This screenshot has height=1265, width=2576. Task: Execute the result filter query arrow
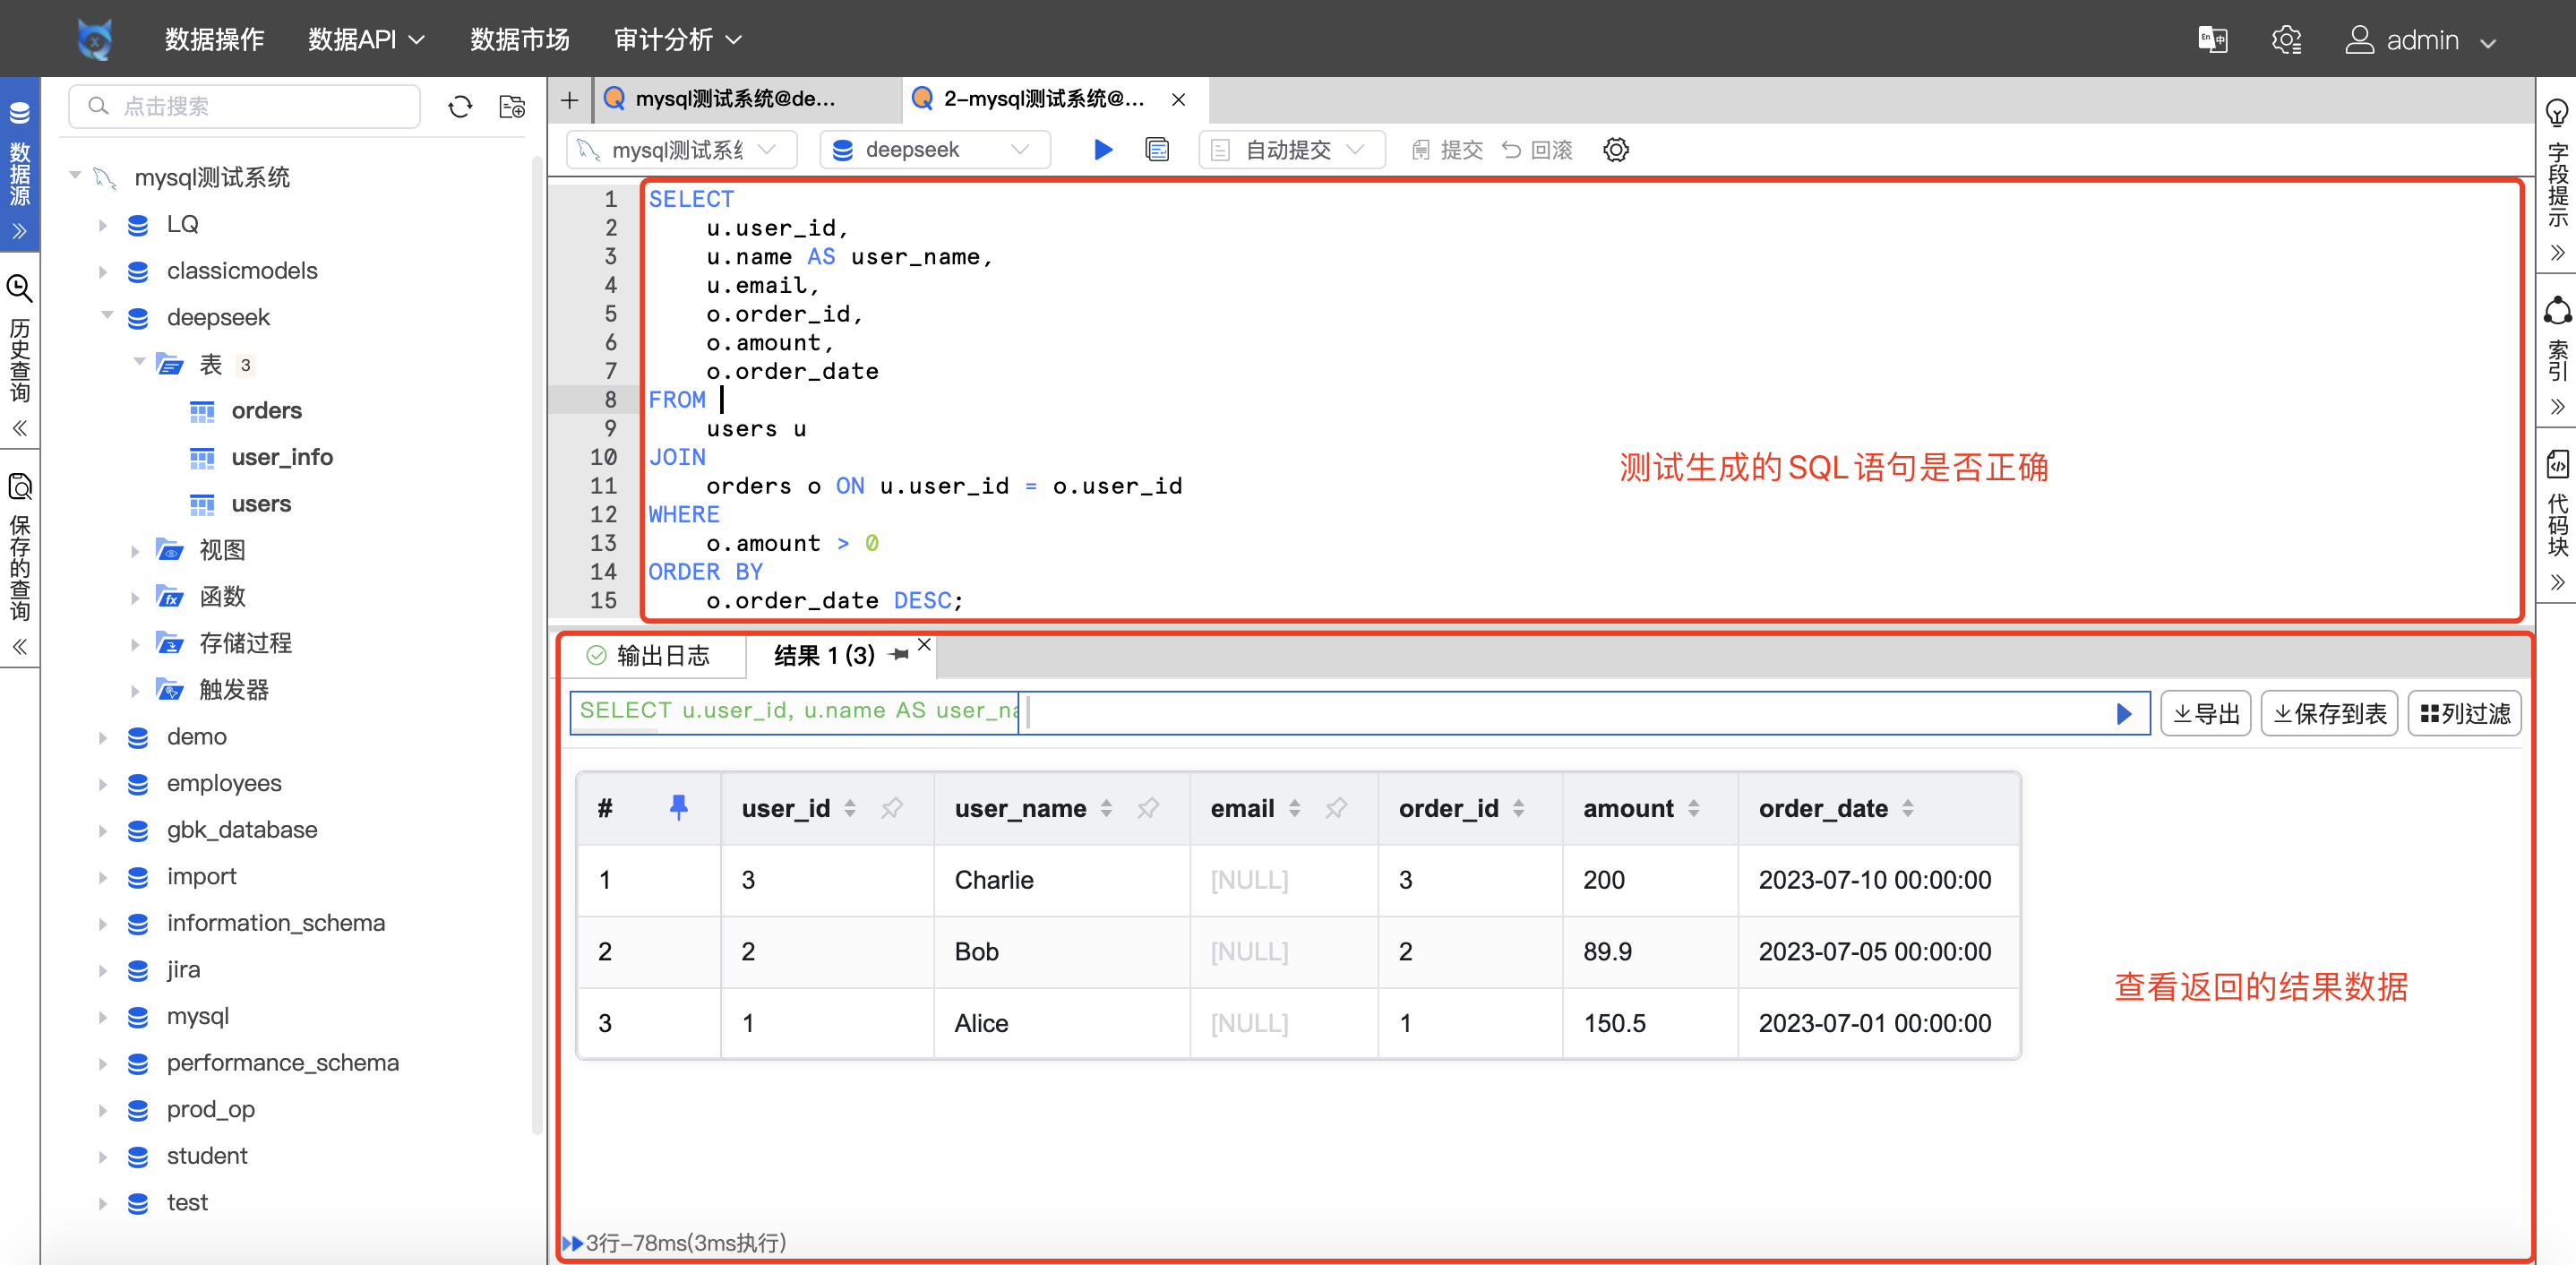click(2124, 713)
